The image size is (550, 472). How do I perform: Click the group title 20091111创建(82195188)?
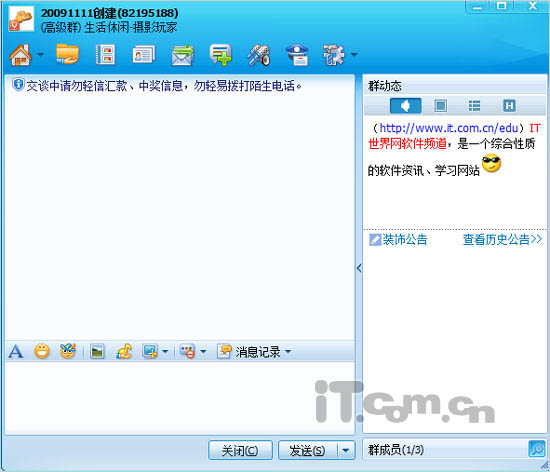109,13
